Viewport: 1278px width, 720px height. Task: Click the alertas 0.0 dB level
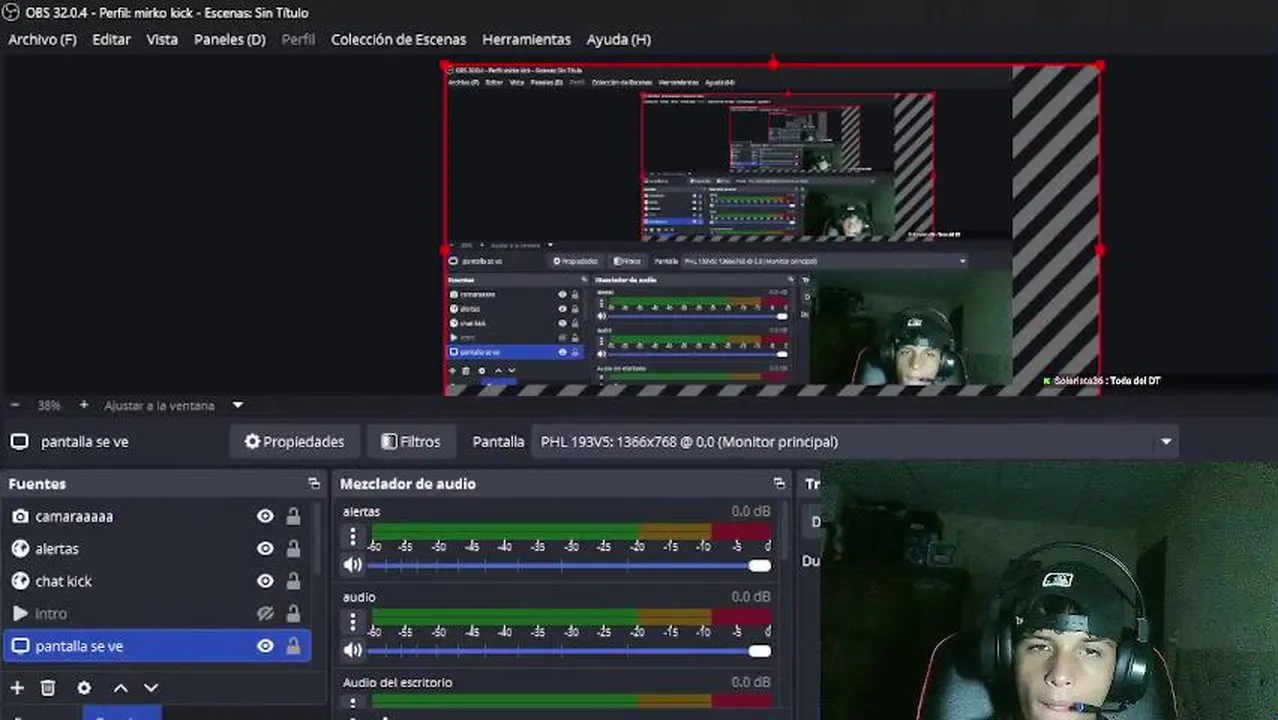[751, 511]
